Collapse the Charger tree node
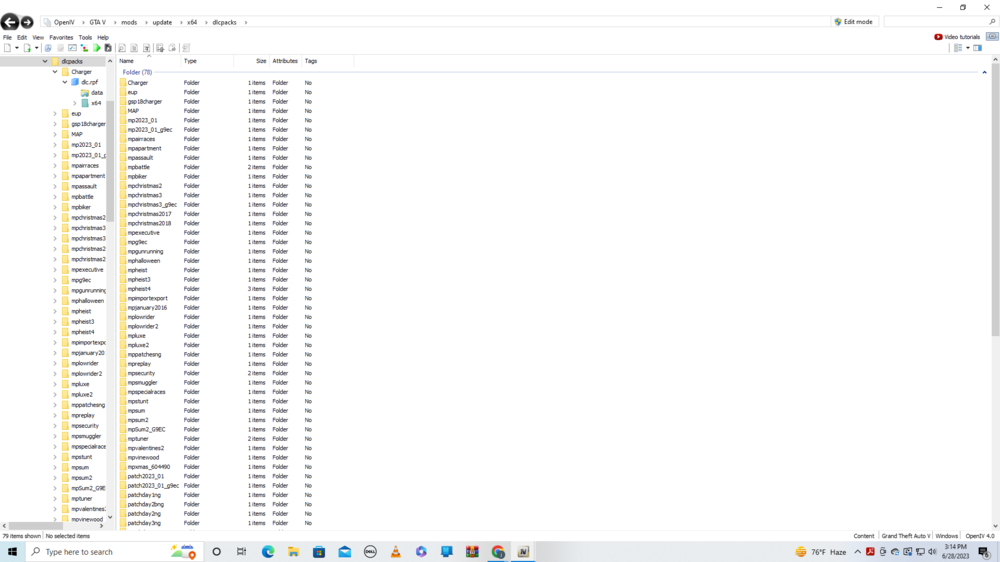This screenshot has width=1000, height=562. (x=55, y=72)
